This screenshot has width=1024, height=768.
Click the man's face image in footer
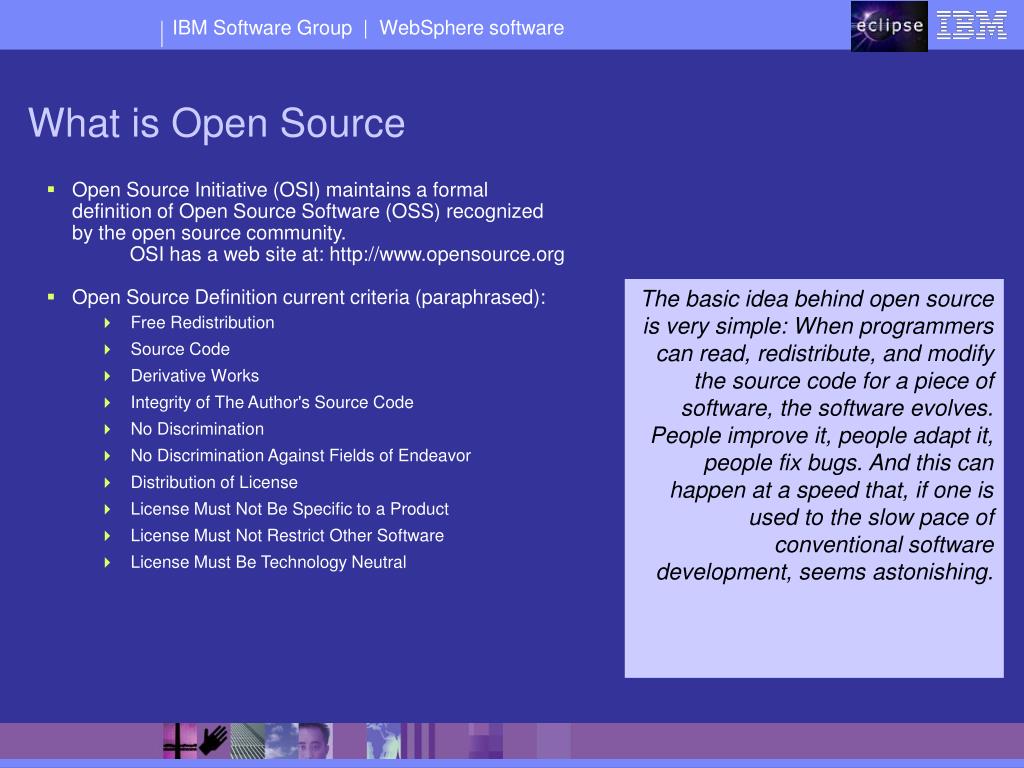(x=315, y=741)
